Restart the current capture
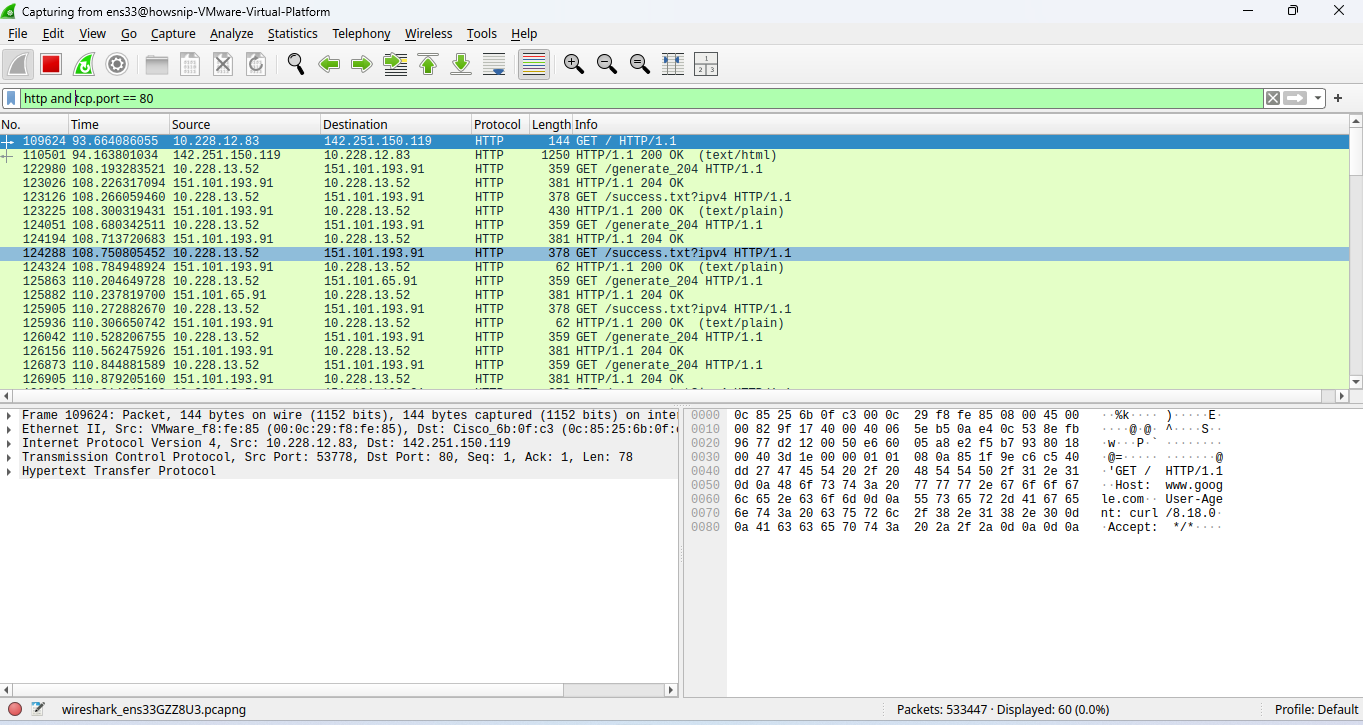Image resolution: width=1363 pixels, height=725 pixels. pos(84,65)
